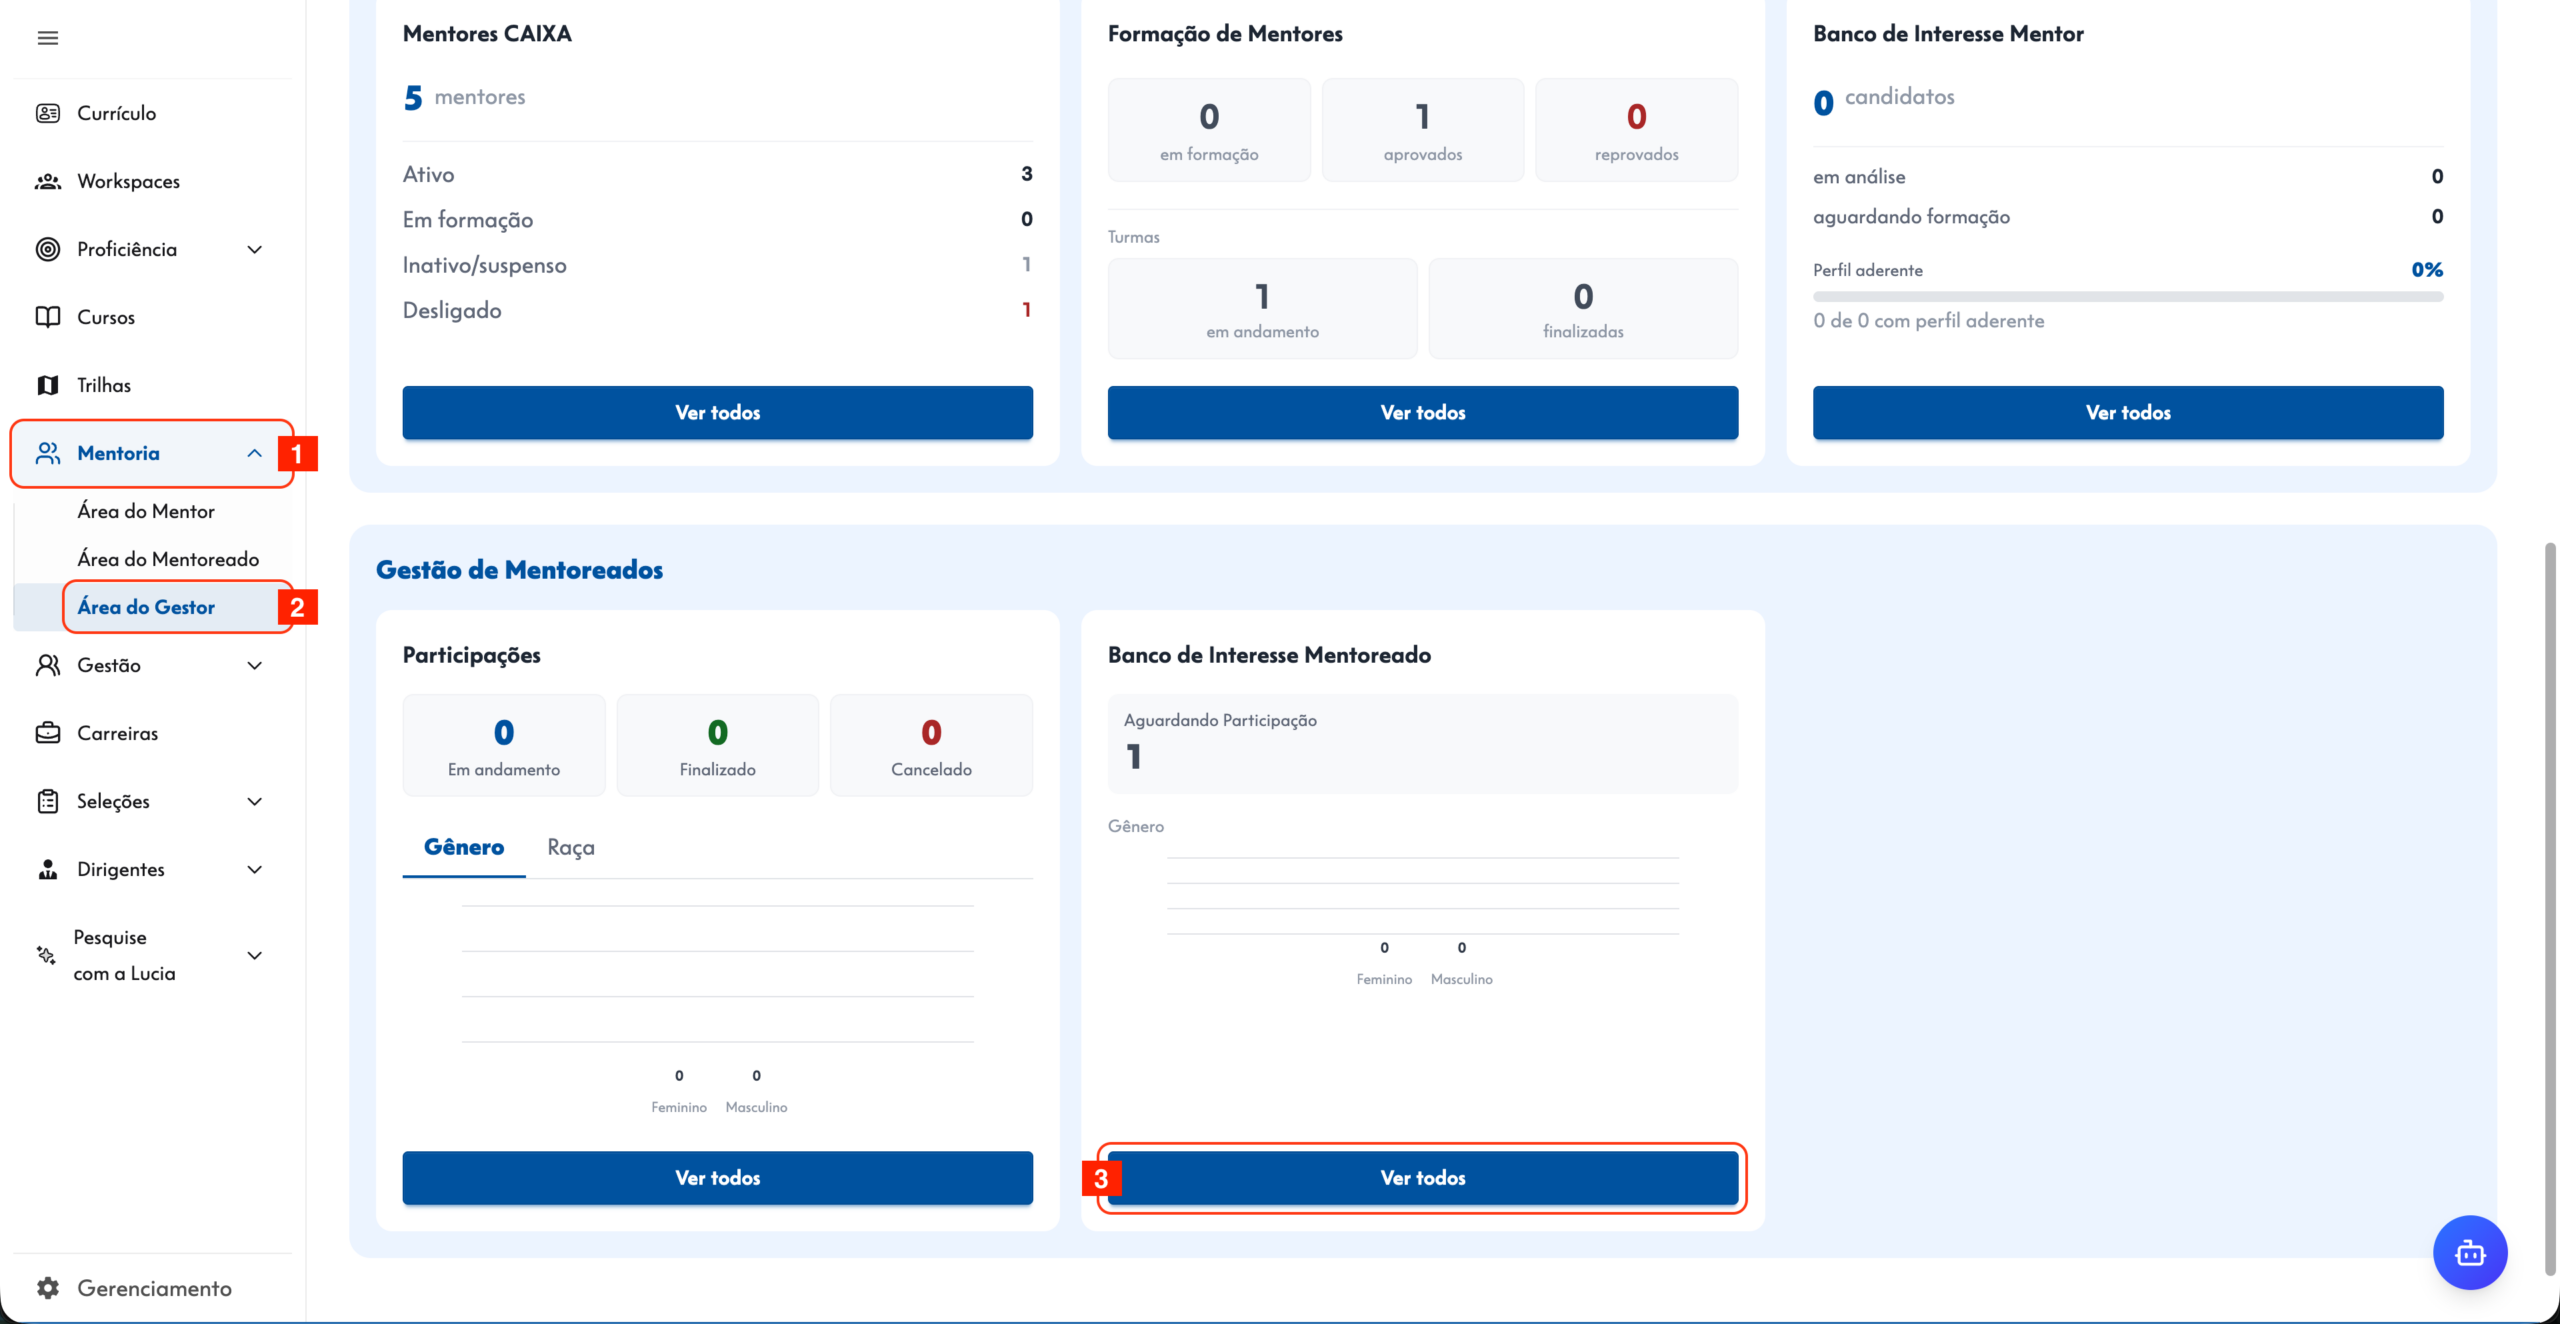Open Área do Mentor submenu item
The image size is (2560, 1324).
(x=146, y=511)
